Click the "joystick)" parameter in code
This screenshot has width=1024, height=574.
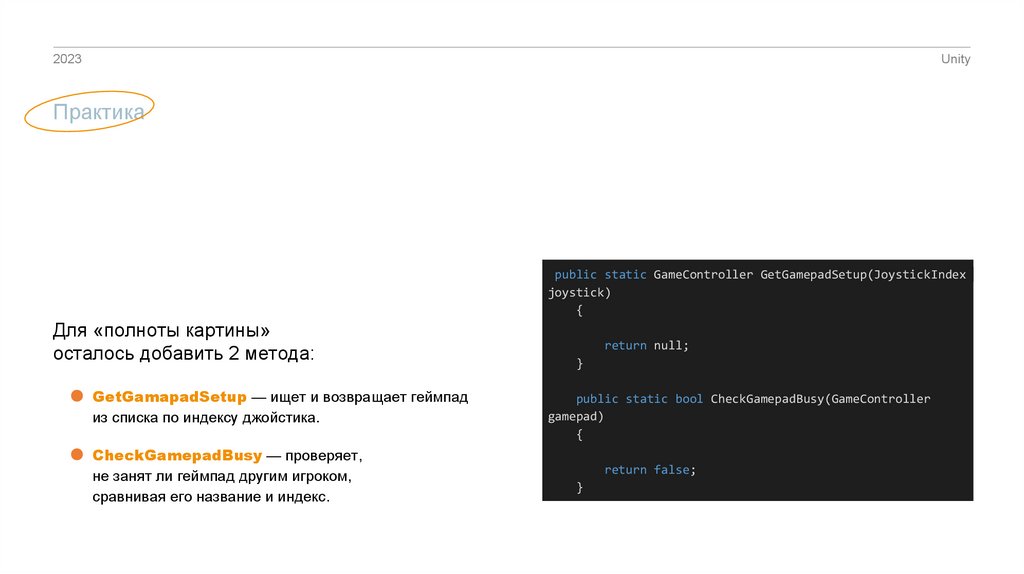click(579, 293)
